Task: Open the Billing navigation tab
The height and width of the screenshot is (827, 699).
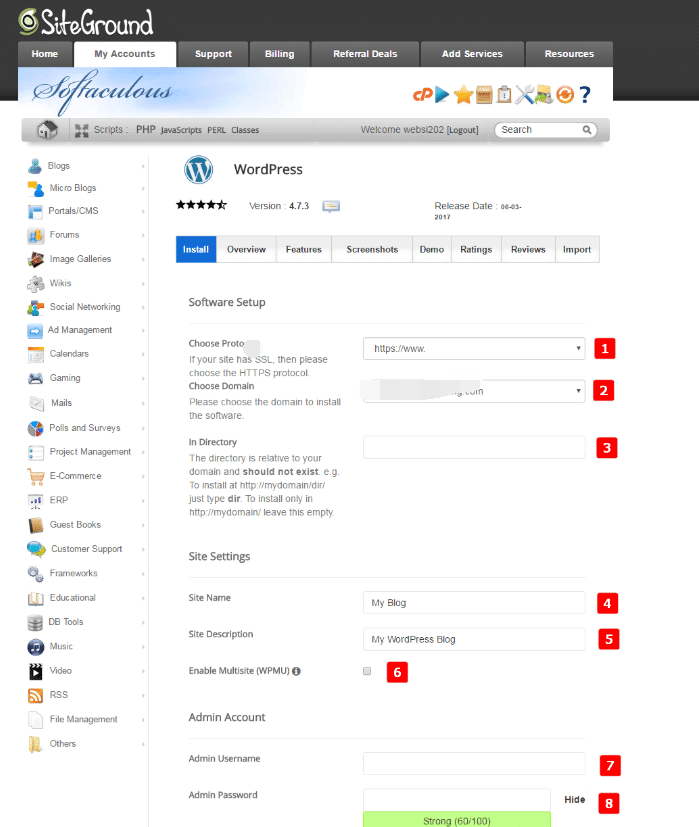Action: pos(280,54)
